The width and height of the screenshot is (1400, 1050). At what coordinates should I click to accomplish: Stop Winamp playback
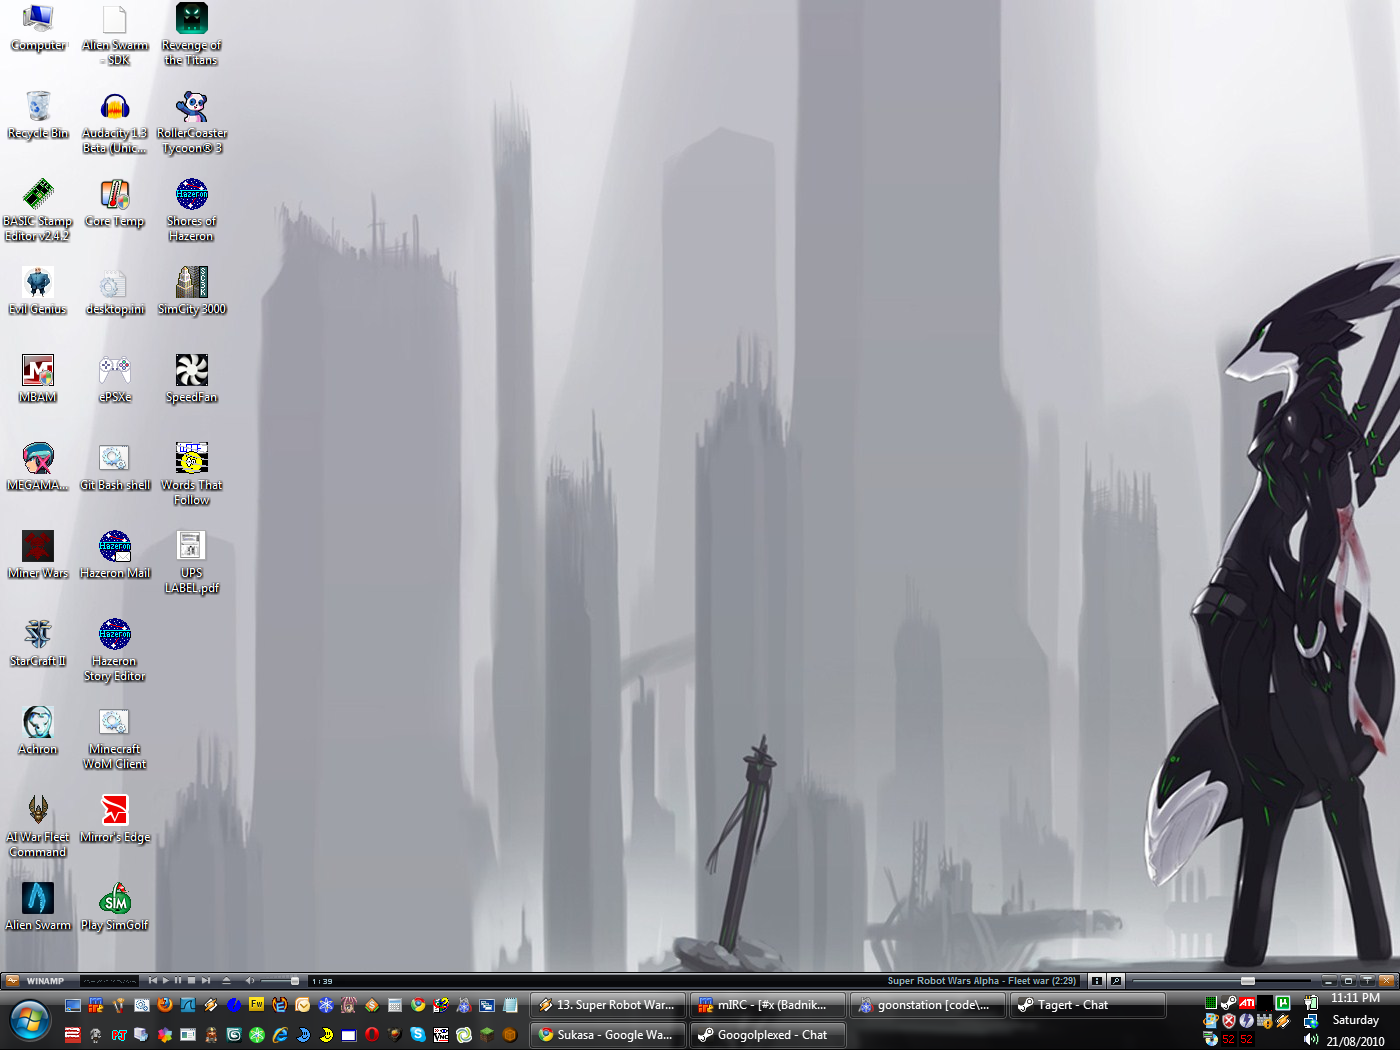pos(191,980)
